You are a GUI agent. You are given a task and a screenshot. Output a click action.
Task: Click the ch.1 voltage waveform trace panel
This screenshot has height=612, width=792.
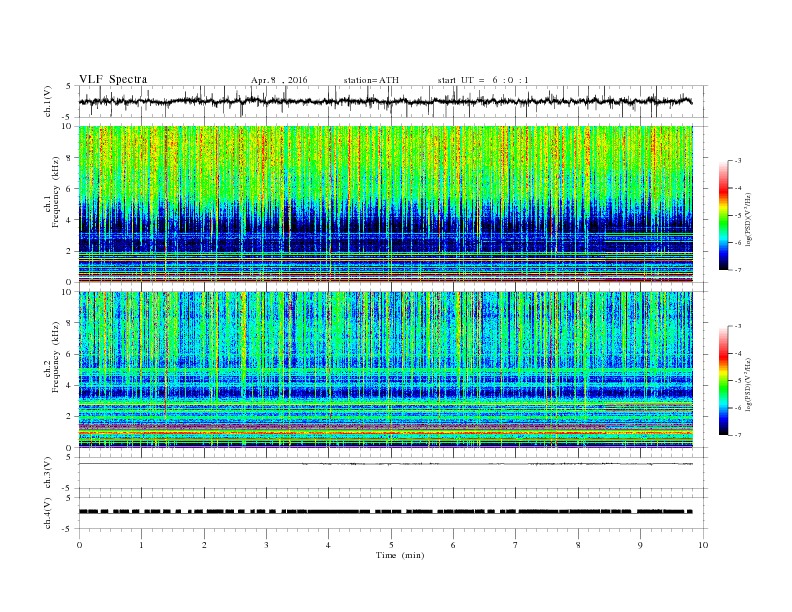tap(392, 101)
